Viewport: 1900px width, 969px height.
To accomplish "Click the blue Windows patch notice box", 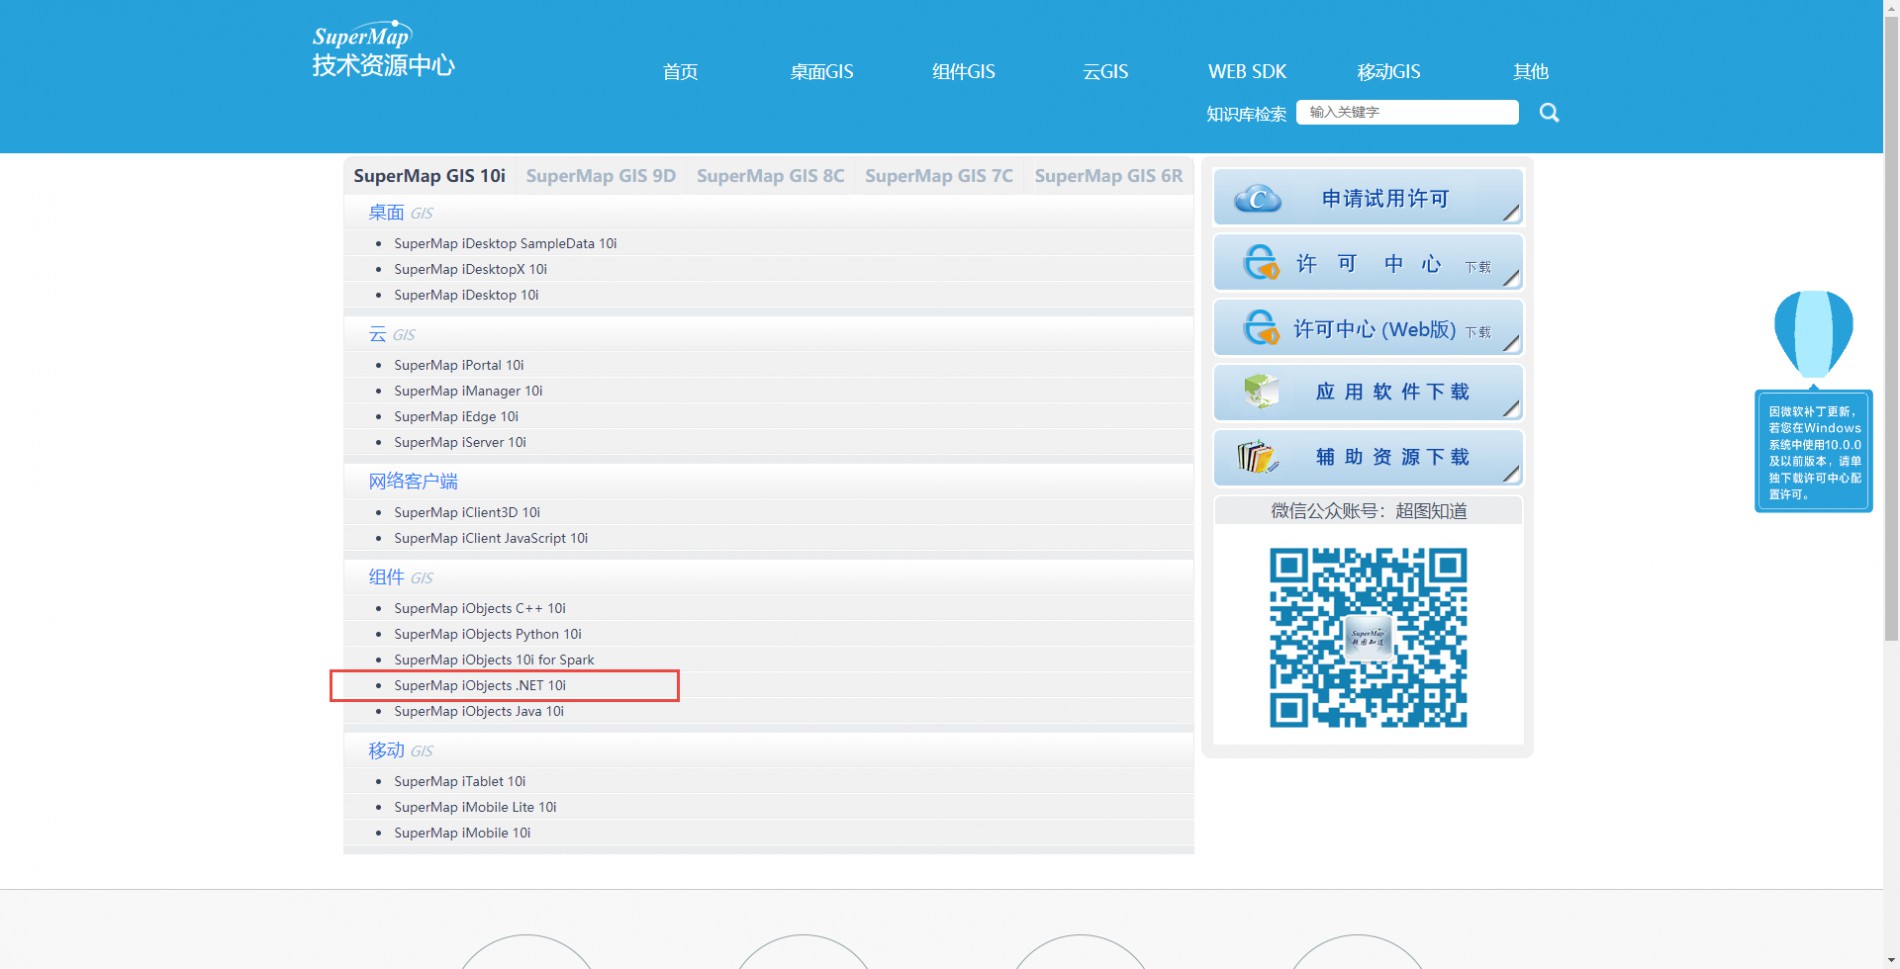I will tap(1814, 451).
